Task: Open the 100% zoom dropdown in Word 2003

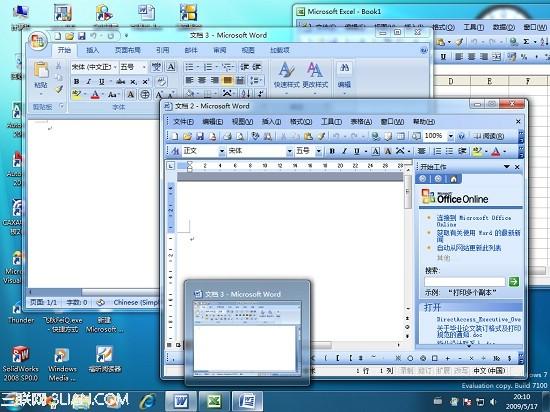Action: pos(451,136)
